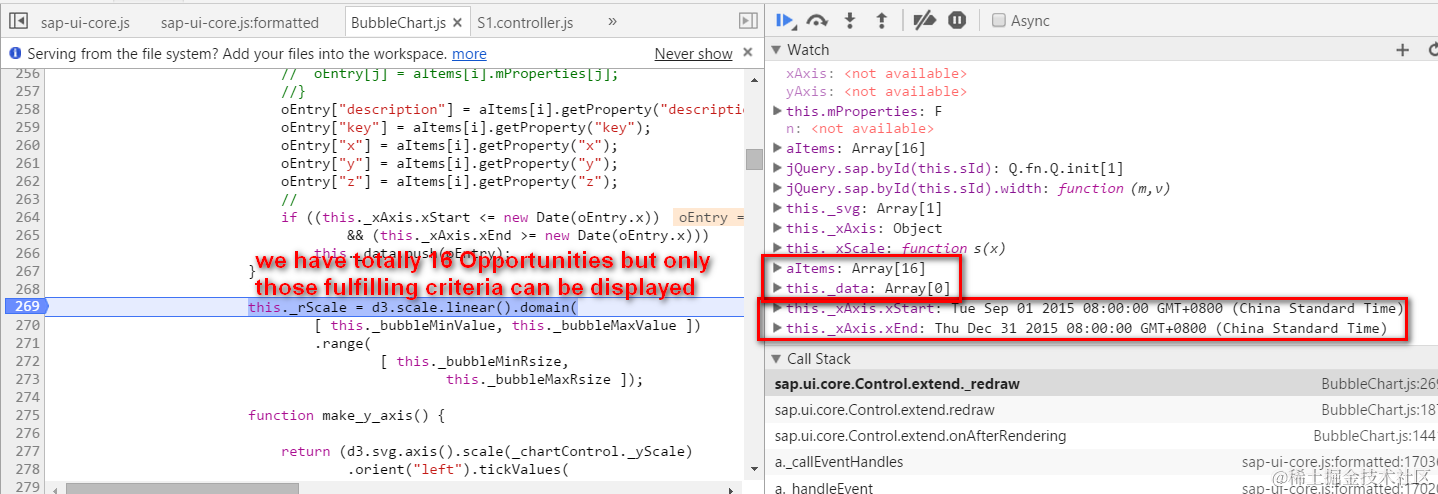Click the 'Never show' link
This screenshot has height=494, width=1438.
point(693,54)
